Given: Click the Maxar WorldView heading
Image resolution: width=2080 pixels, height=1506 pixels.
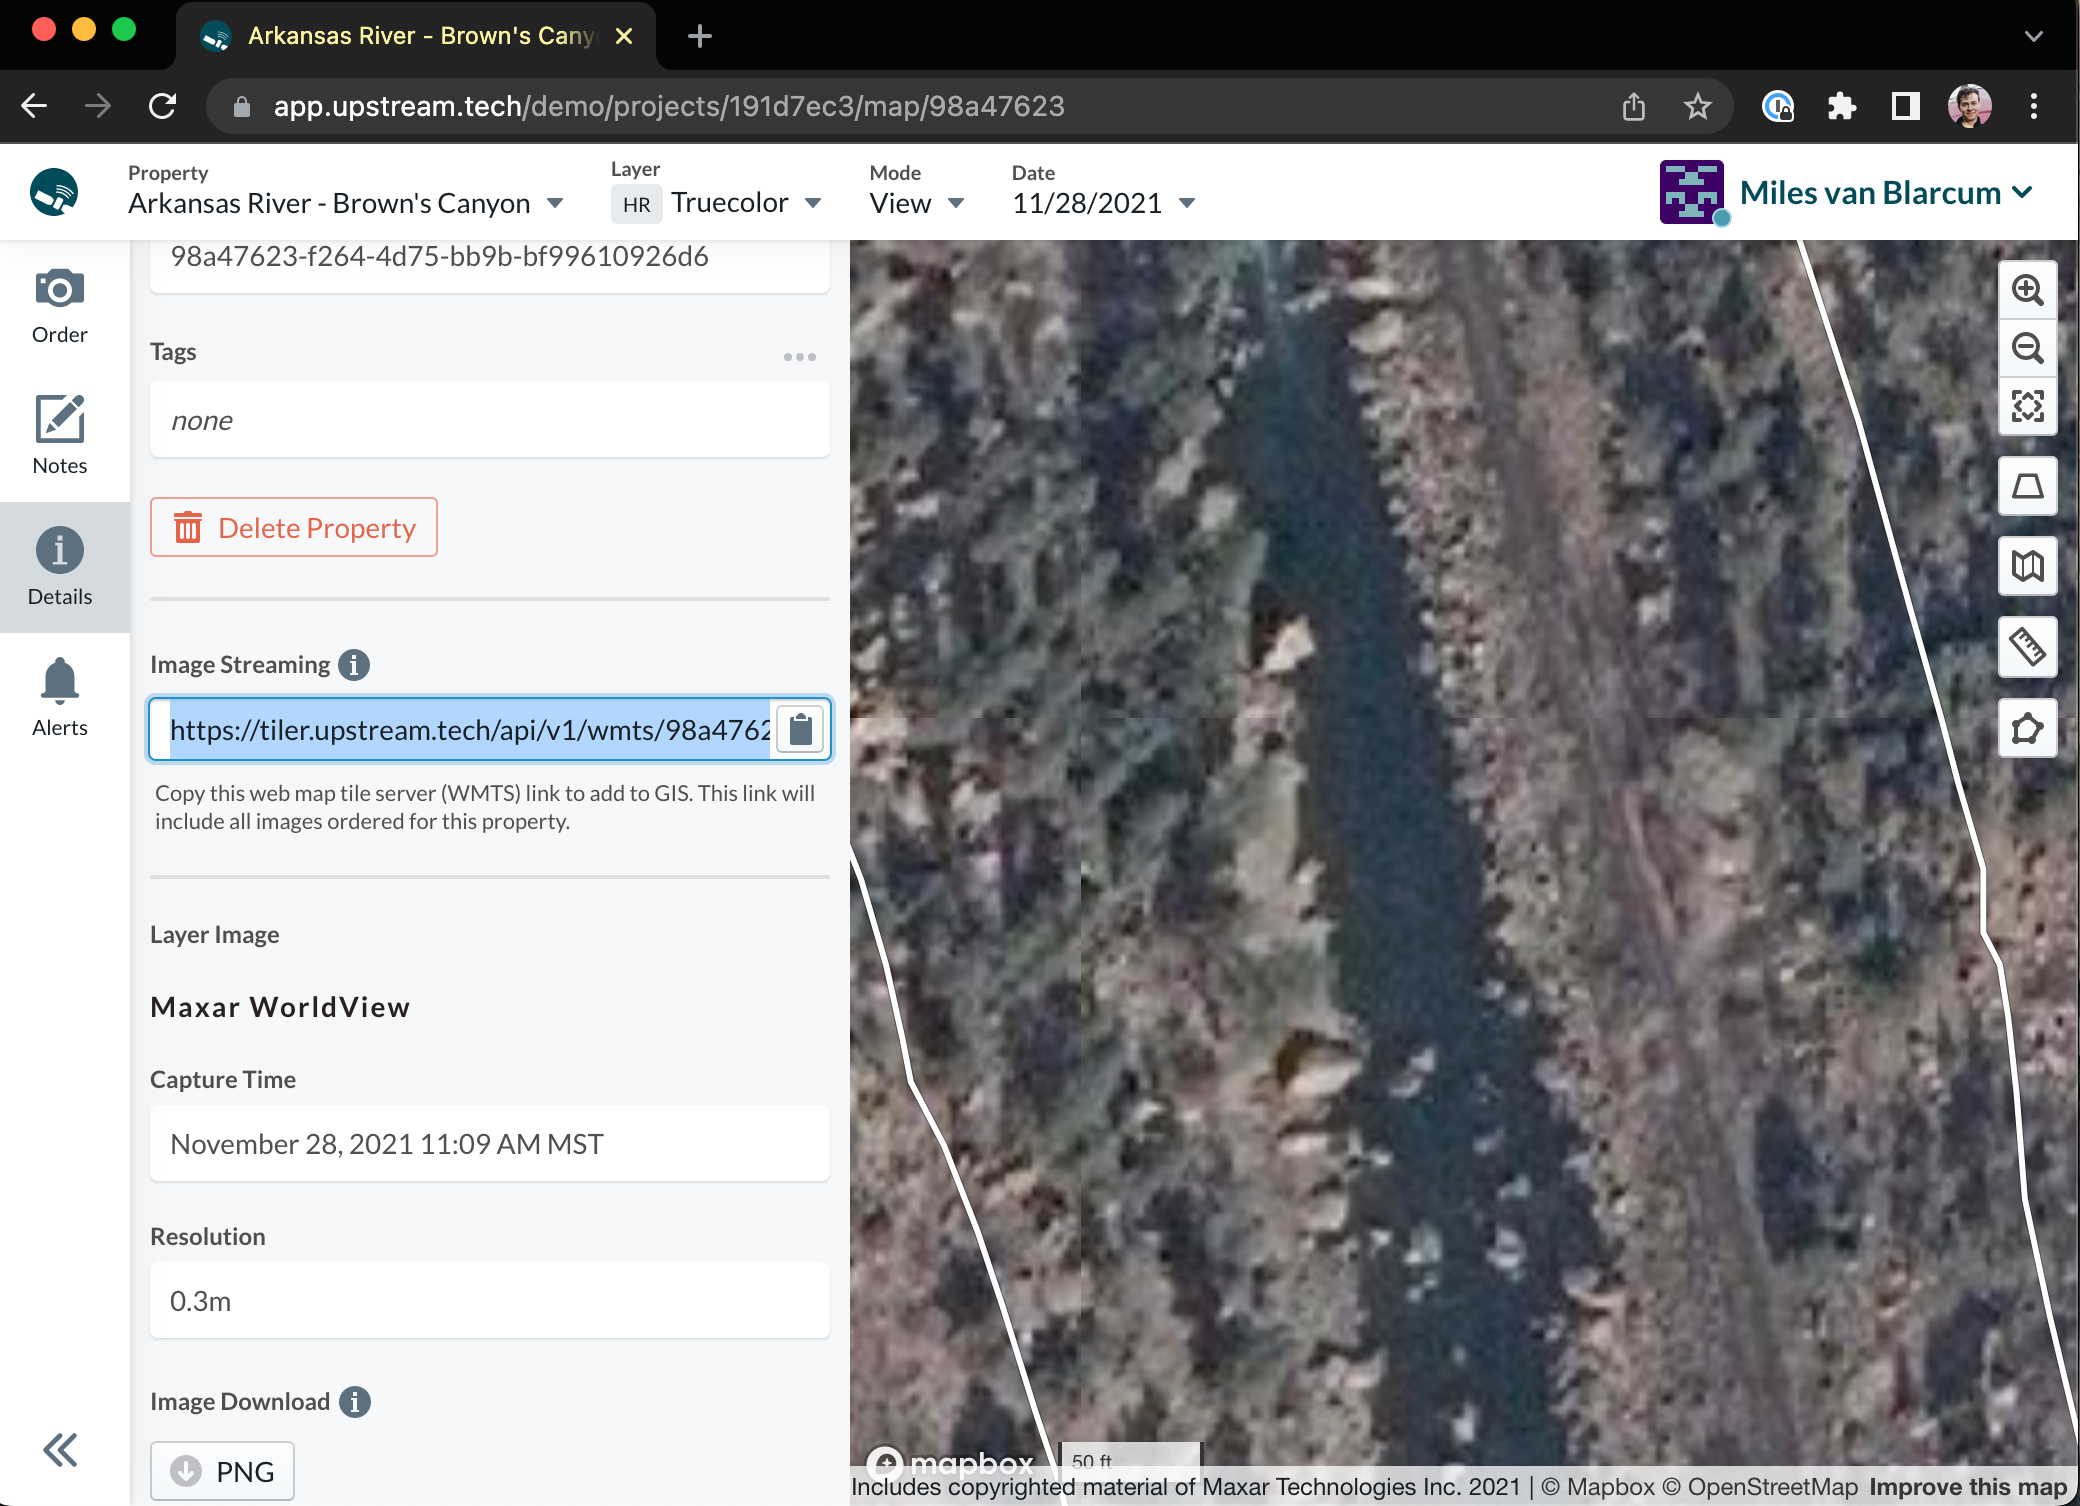Looking at the screenshot, I should (x=280, y=1007).
